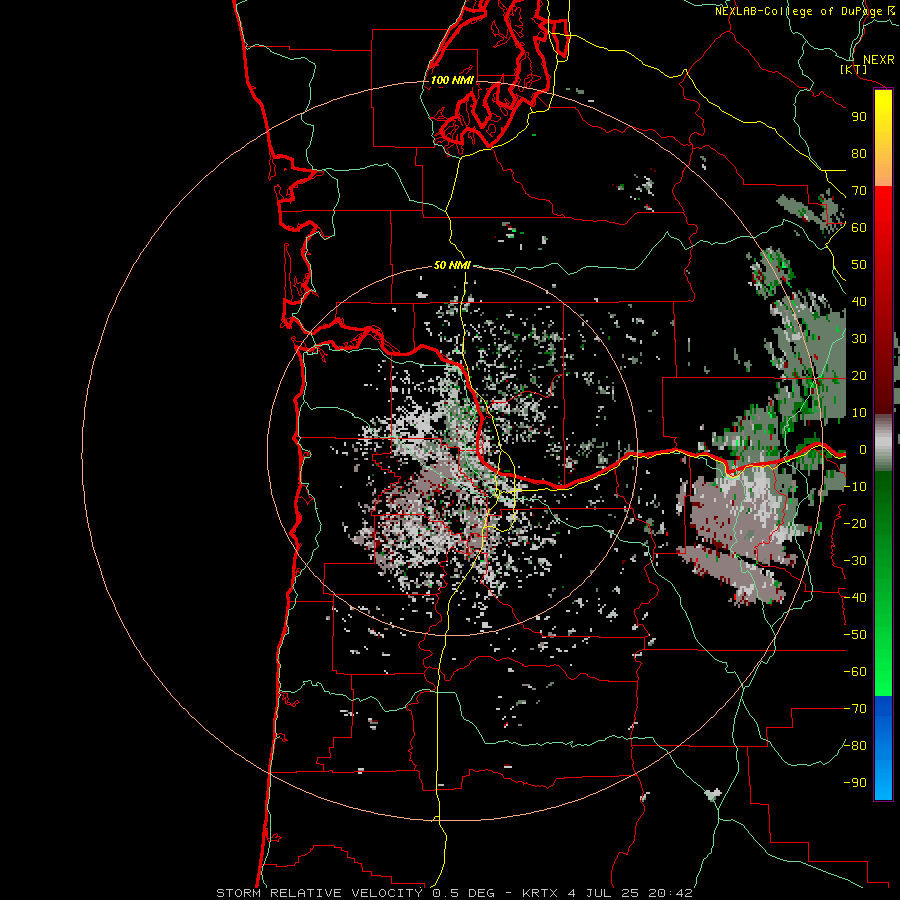The height and width of the screenshot is (900, 900).
Task: Click the -10 value on the velocity scale
Action: [x=855, y=487]
